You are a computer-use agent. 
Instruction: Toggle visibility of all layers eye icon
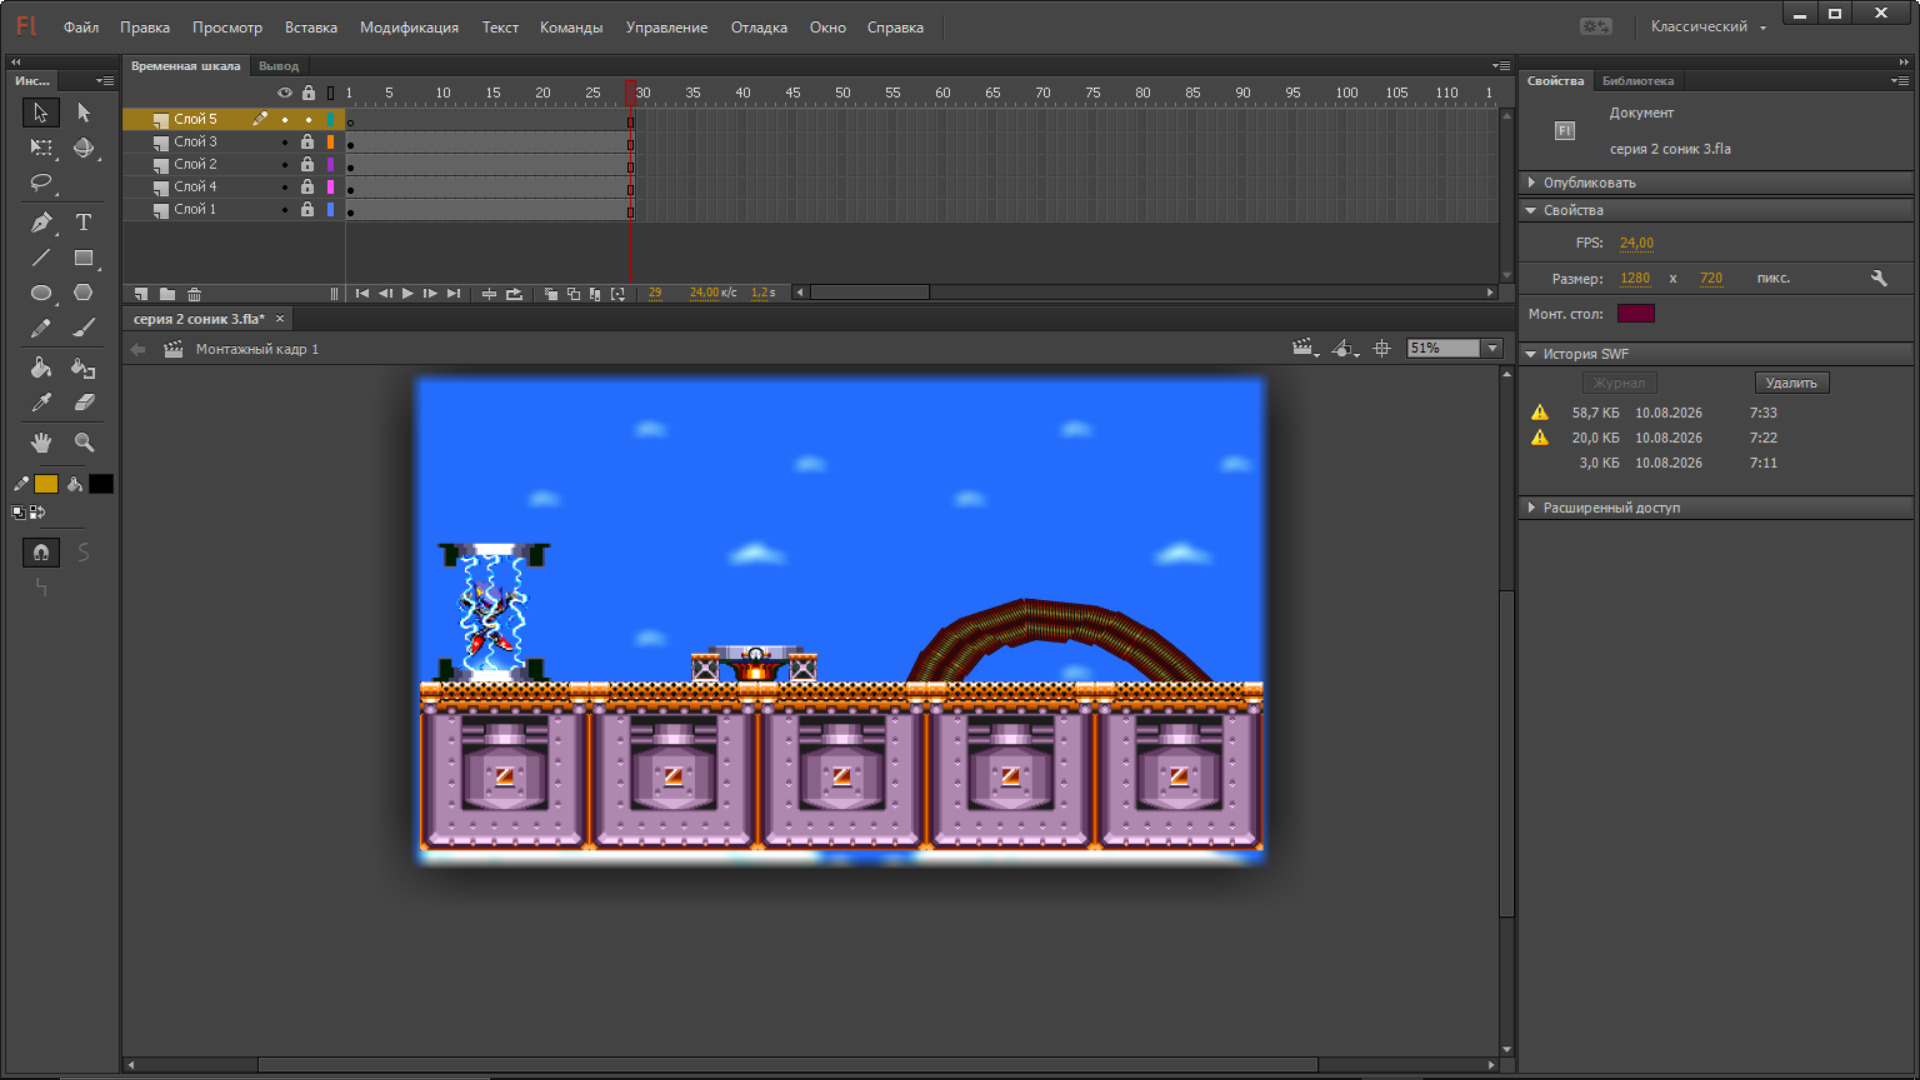coord(285,93)
